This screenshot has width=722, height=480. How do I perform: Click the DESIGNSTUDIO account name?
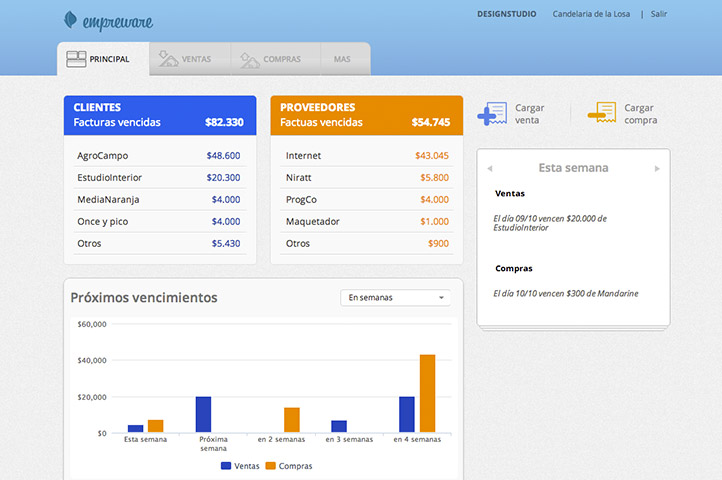tap(508, 14)
